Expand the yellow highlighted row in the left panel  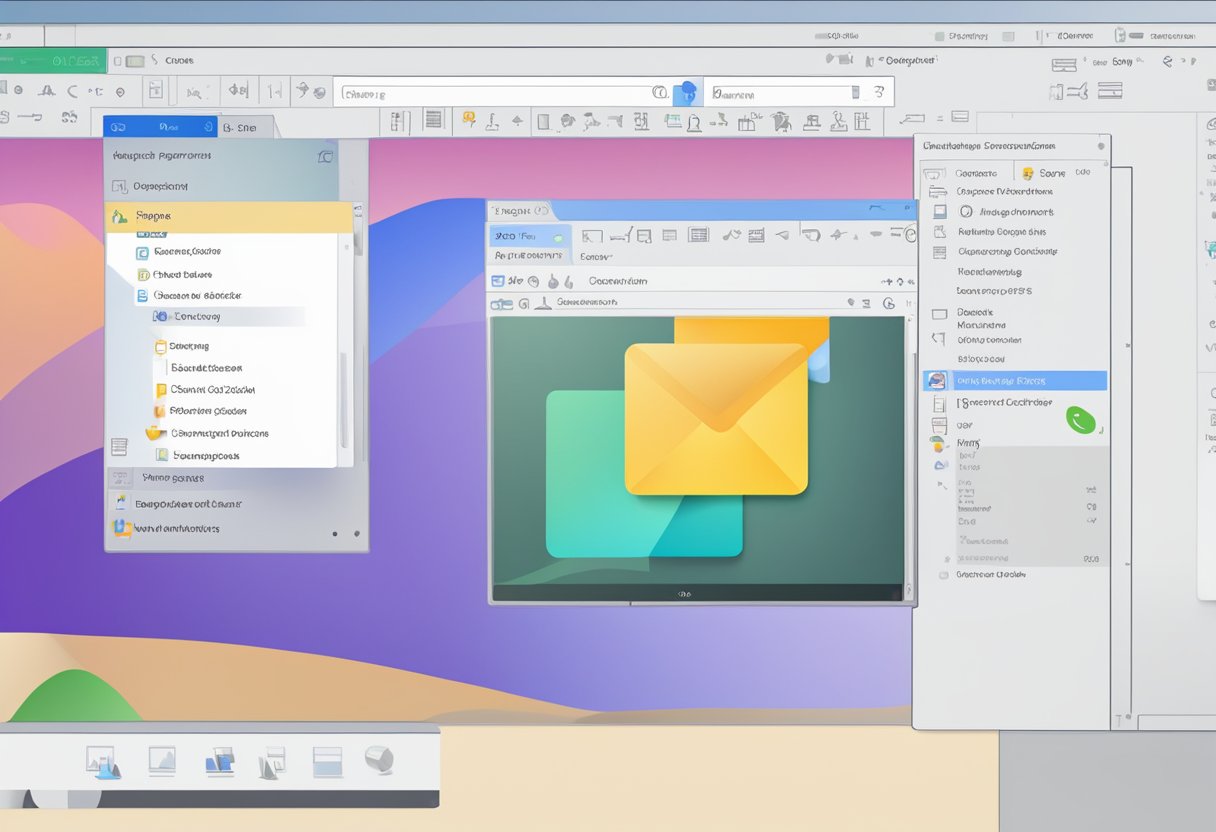pyautogui.click(x=228, y=216)
